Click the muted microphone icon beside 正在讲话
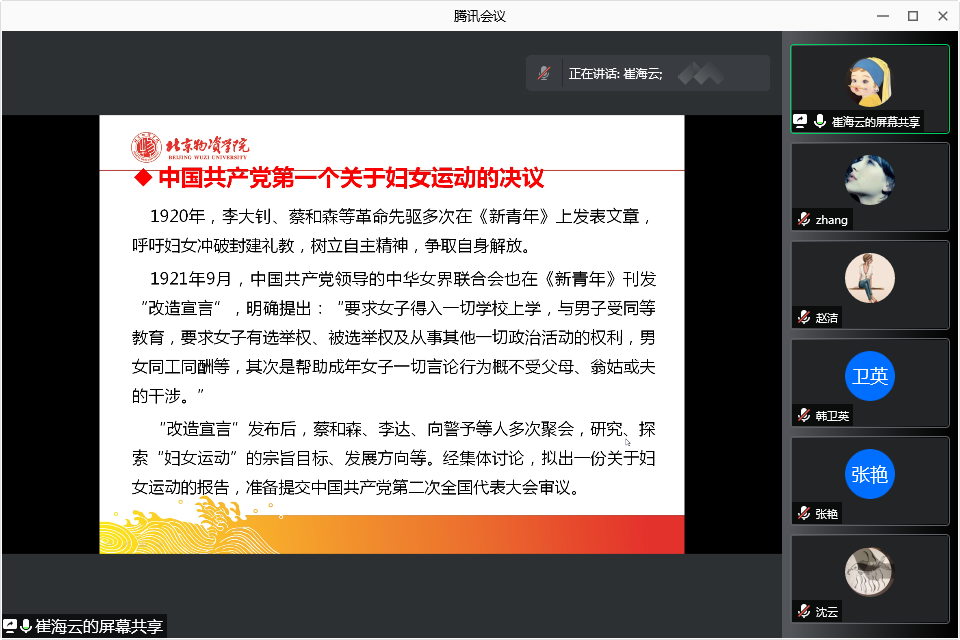 click(x=544, y=73)
